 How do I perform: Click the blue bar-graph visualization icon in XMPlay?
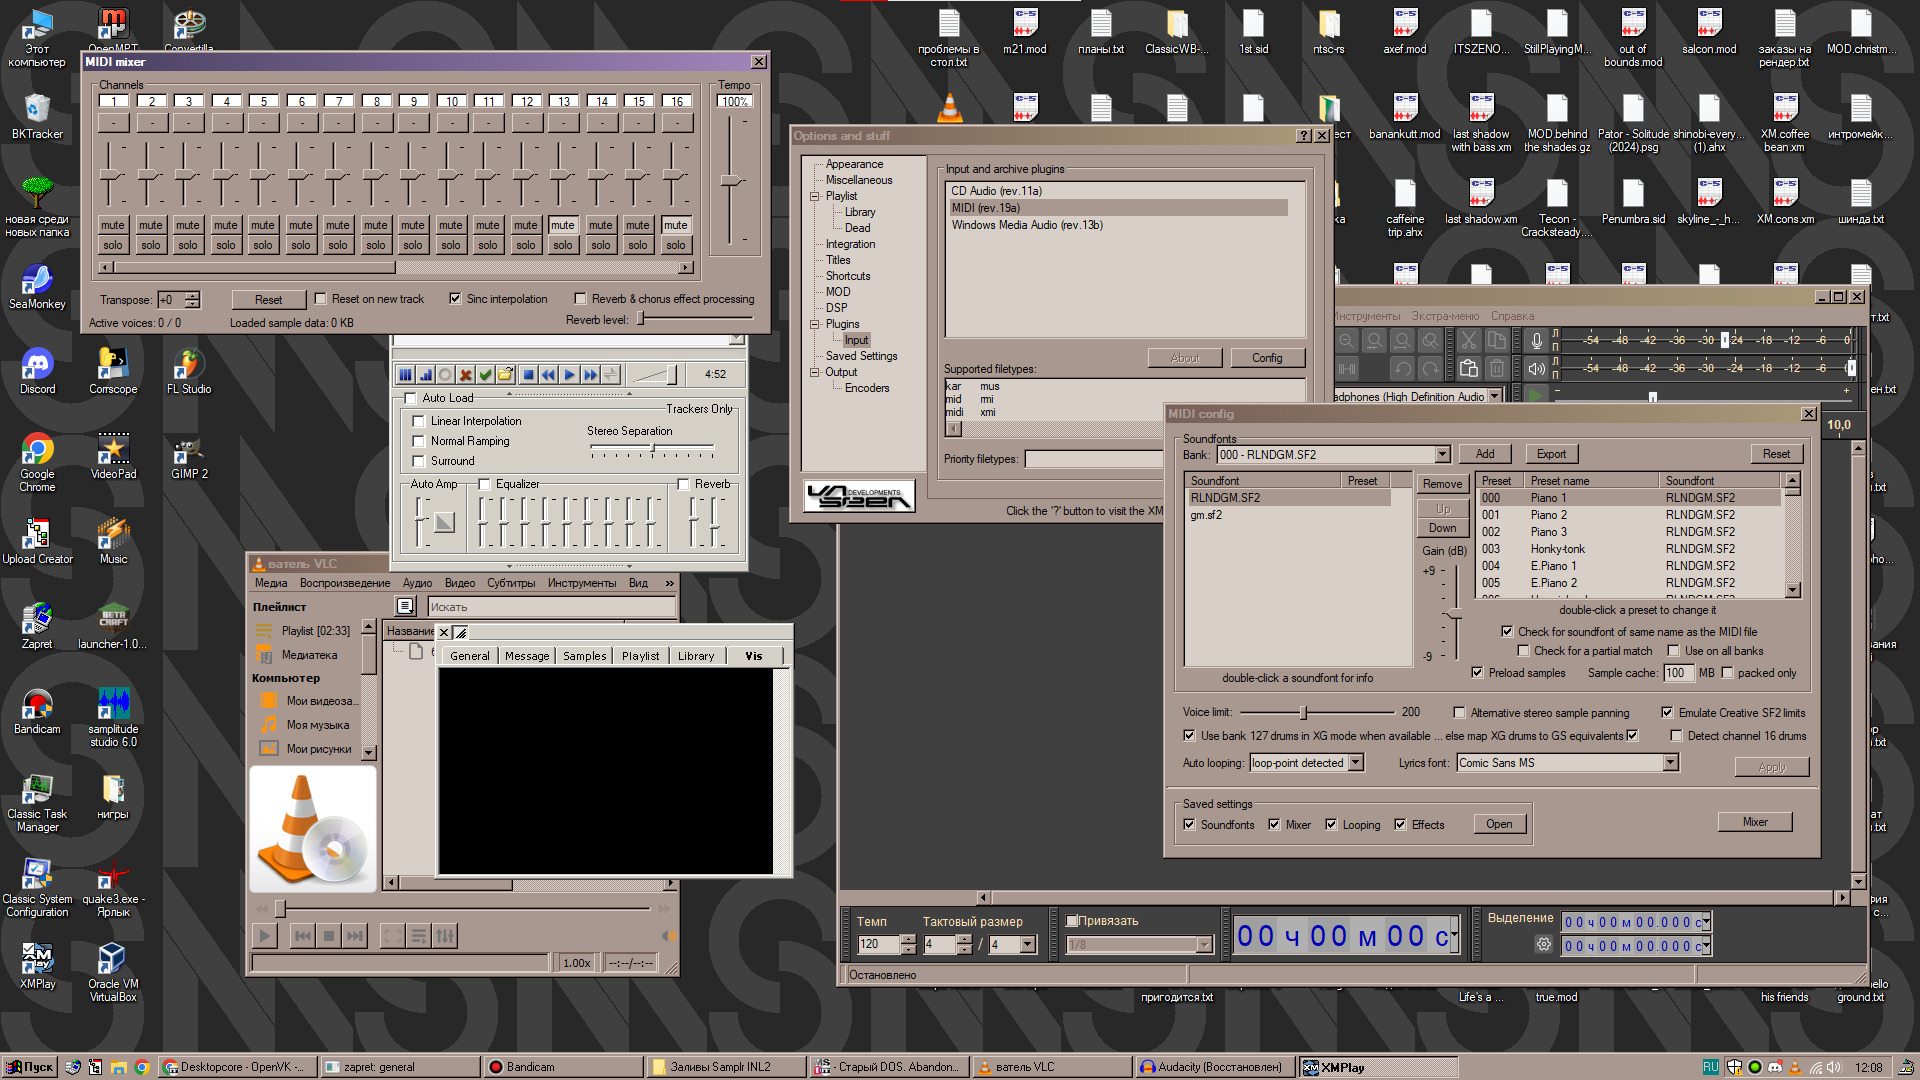point(426,375)
